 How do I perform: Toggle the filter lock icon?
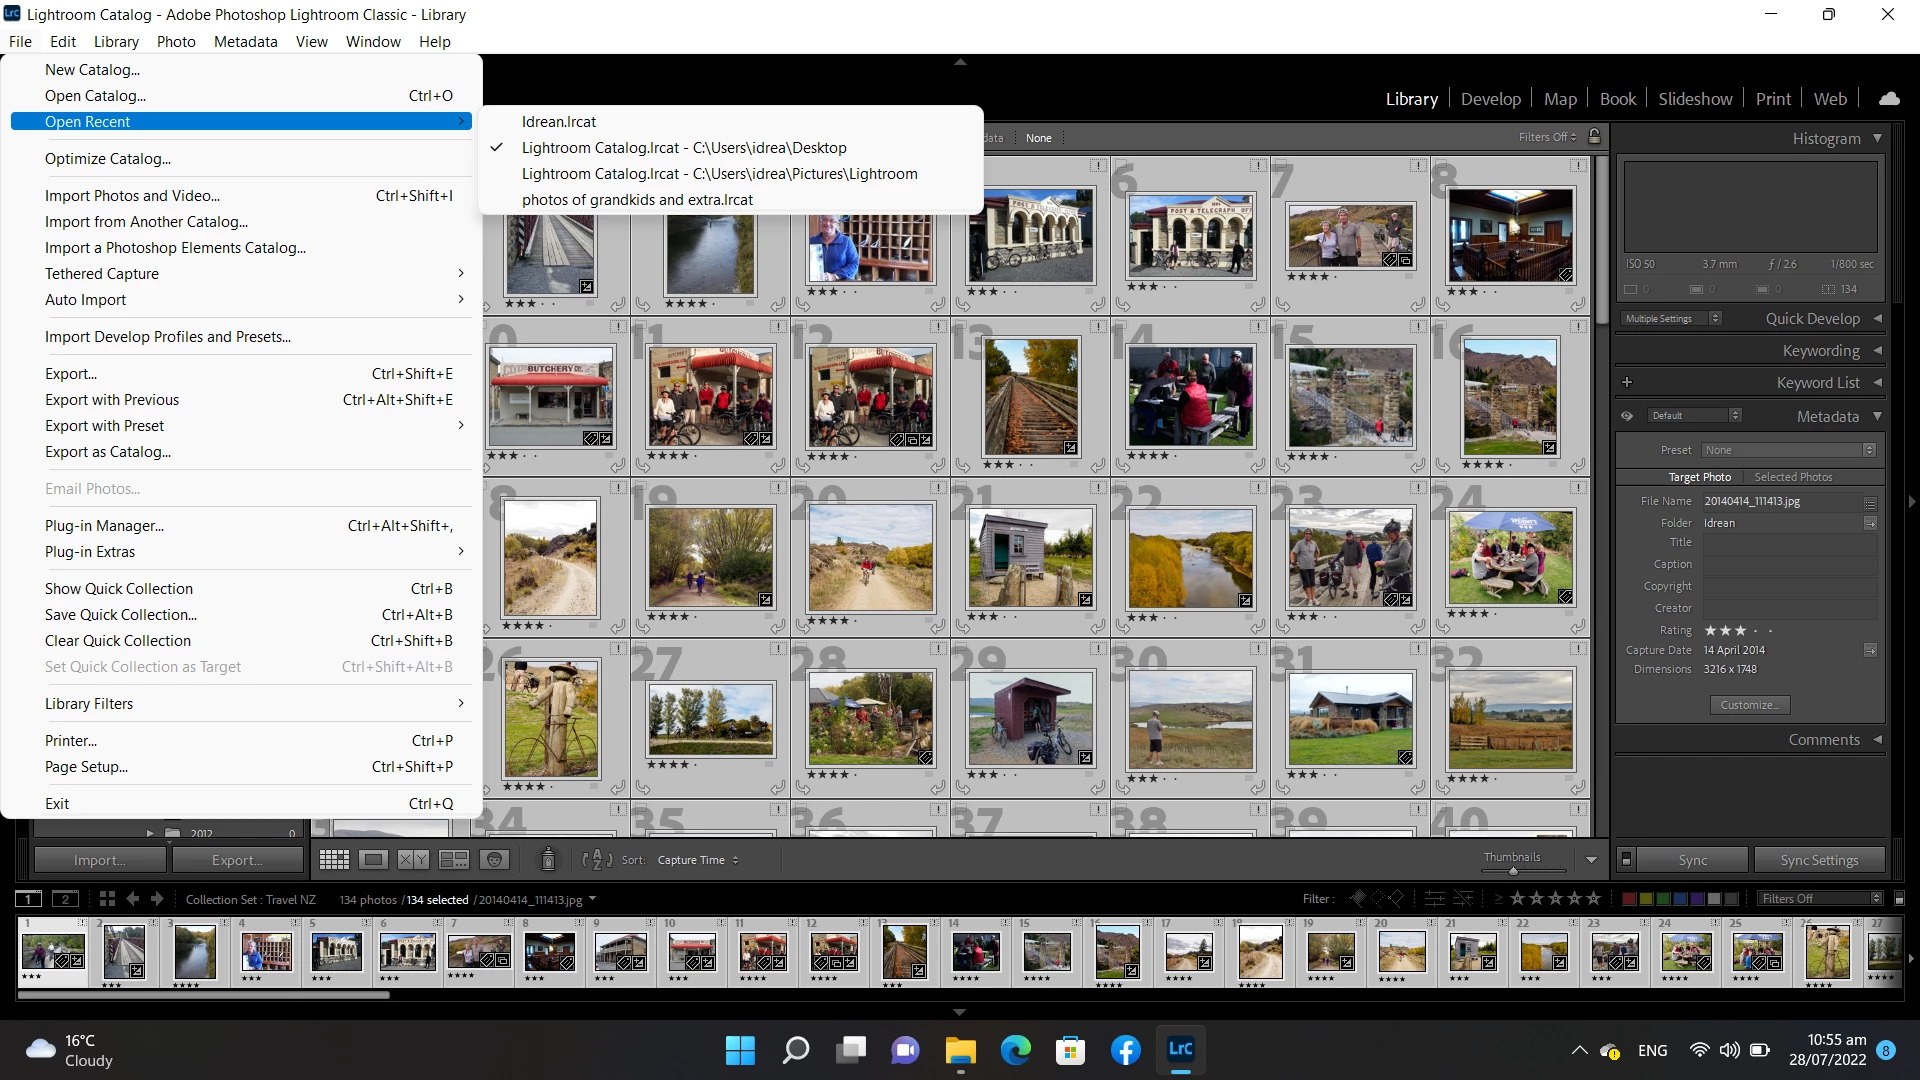(1595, 137)
